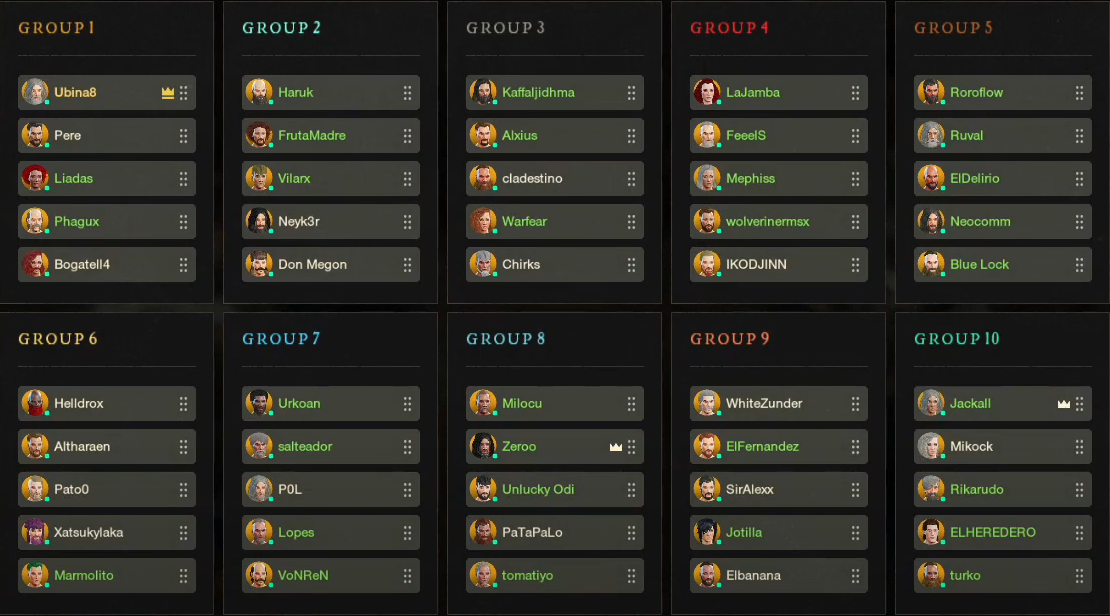The image size is (1110, 616).
Task: Click the white crown icon beside Zeroo
Action: coord(616,447)
